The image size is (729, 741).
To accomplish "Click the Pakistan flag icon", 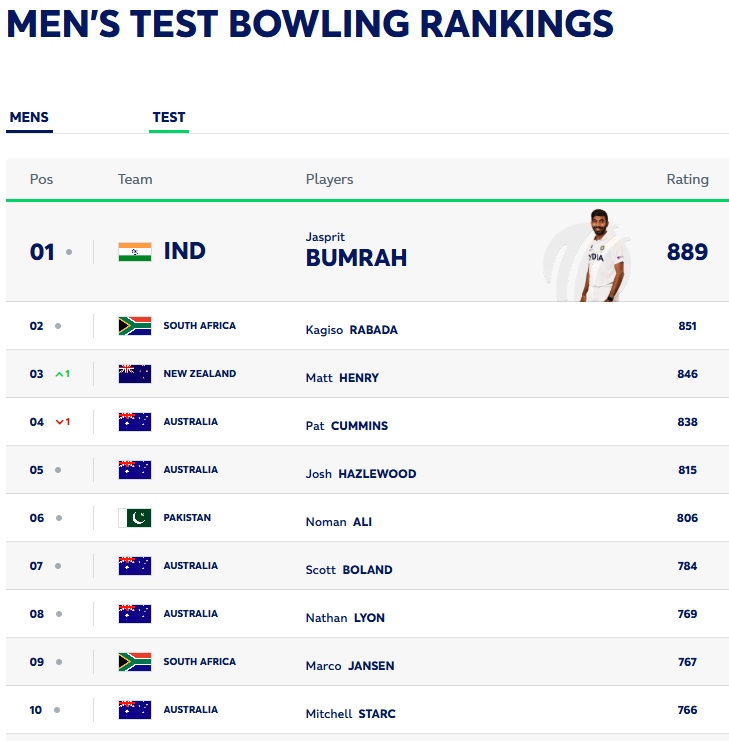I will (134, 518).
